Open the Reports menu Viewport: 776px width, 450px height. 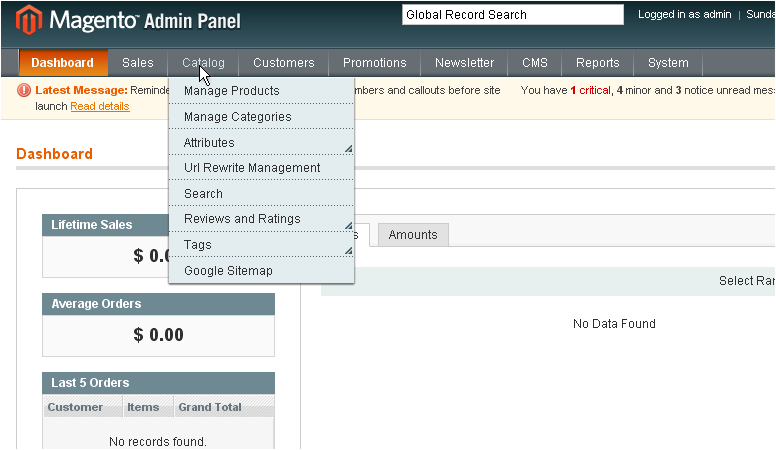tap(597, 63)
